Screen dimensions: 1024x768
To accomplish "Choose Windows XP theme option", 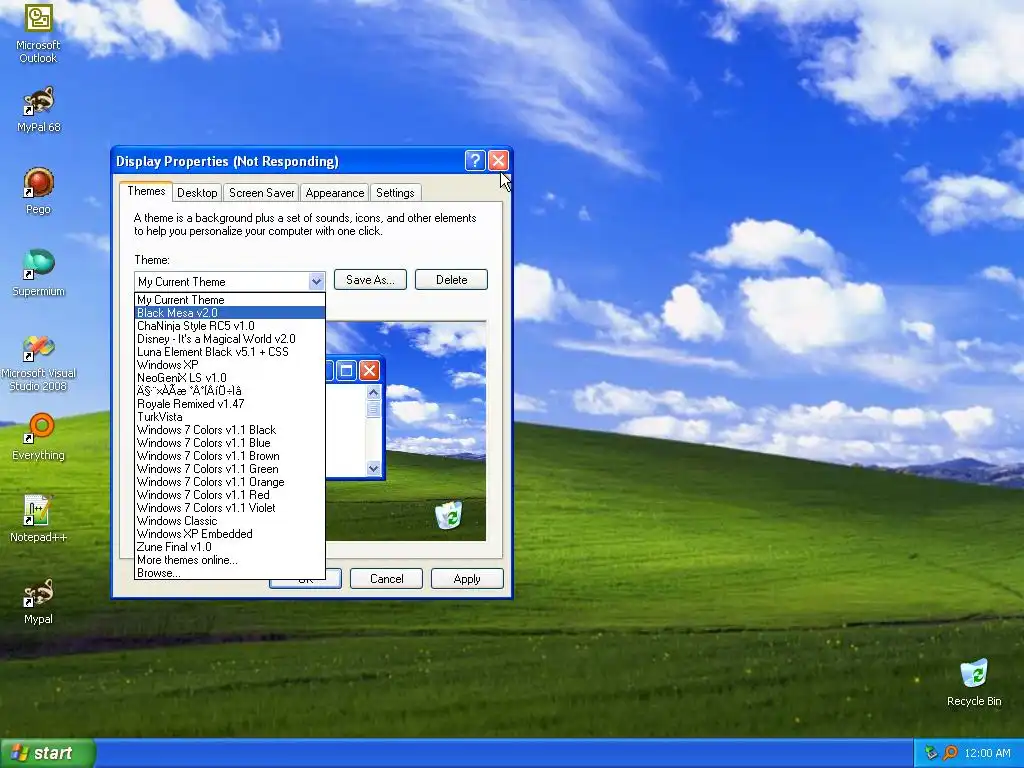I will 230,365.
